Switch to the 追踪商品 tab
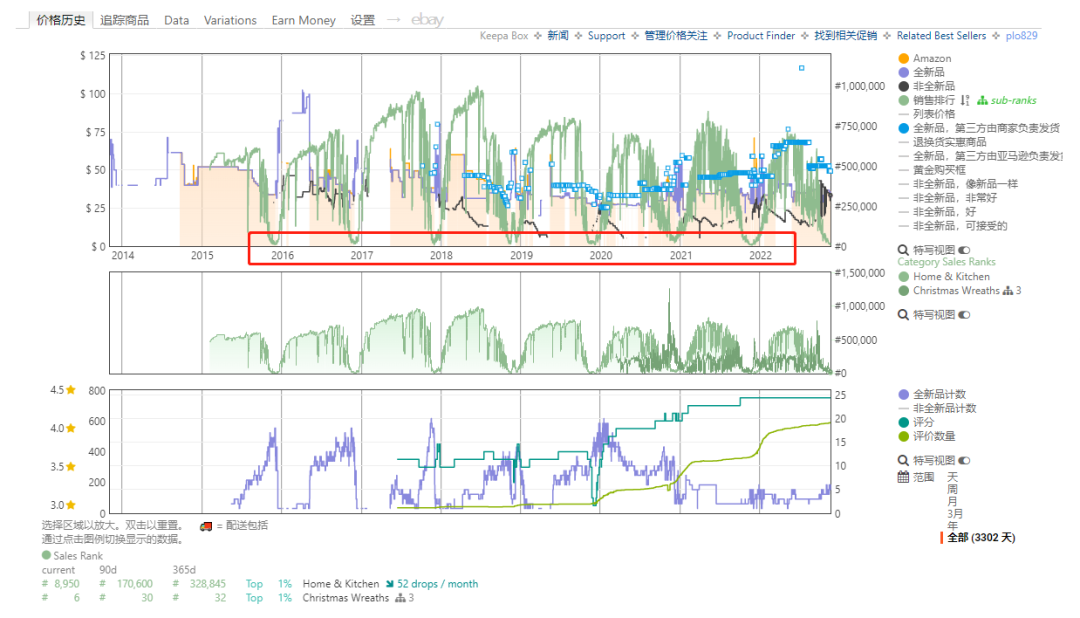1080x618 pixels. [x=125, y=20]
